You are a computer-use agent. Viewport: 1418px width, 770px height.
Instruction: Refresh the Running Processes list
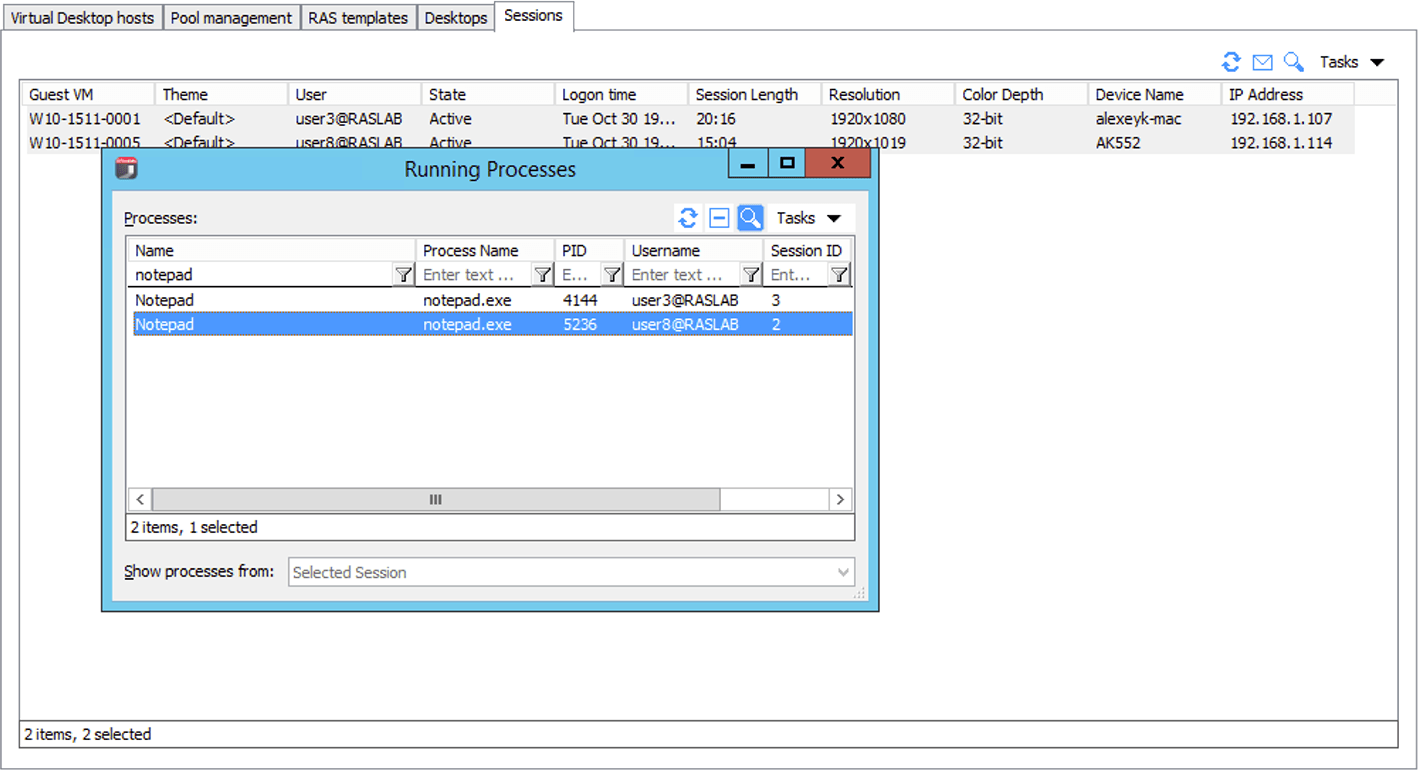[x=687, y=218]
